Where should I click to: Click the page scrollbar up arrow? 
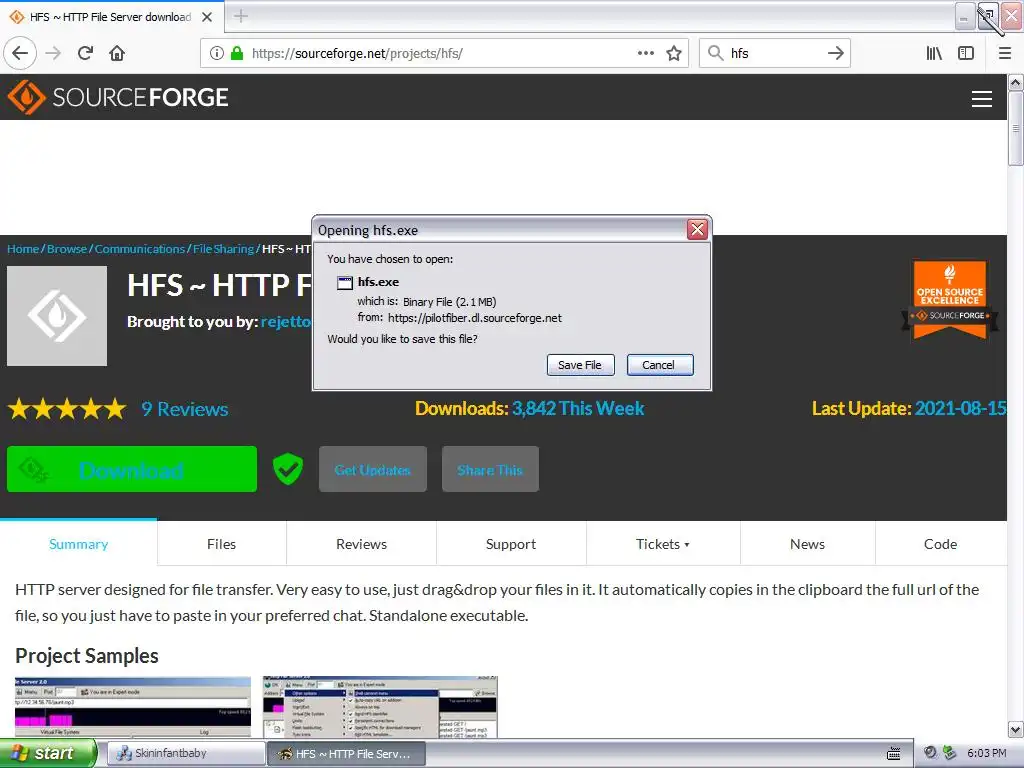pyautogui.click(x=1015, y=82)
